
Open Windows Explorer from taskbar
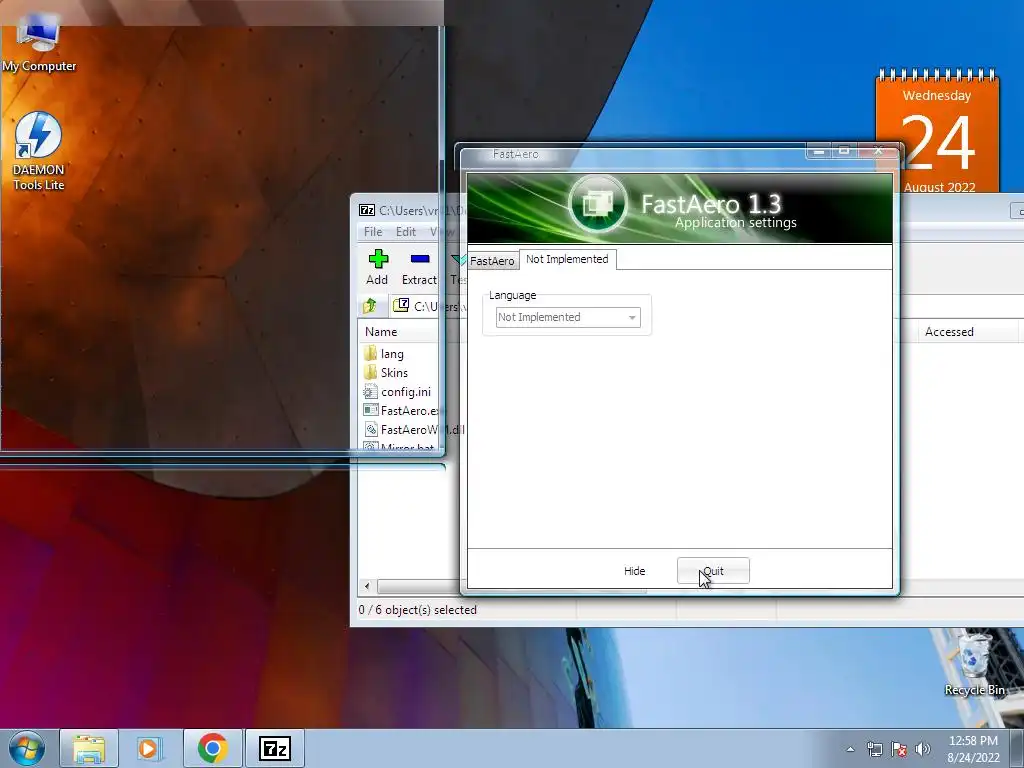pos(89,748)
